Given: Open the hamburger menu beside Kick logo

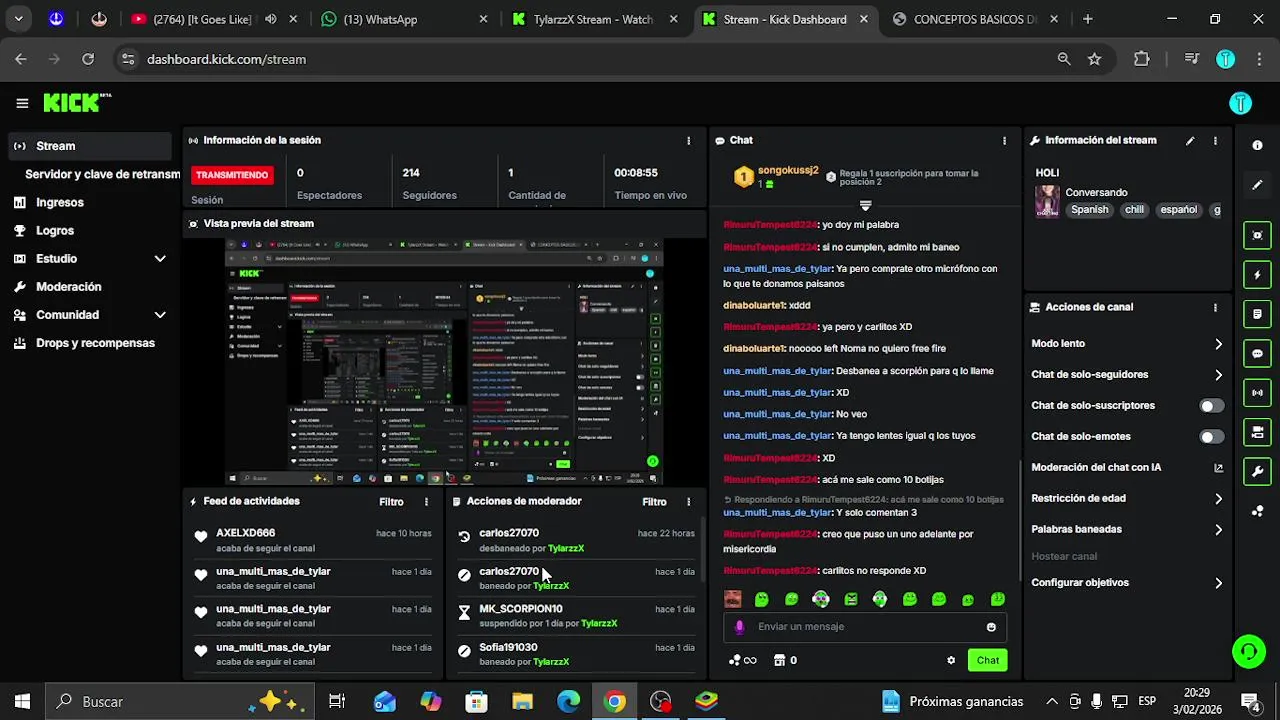Looking at the screenshot, I should pyautogui.click(x=22, y=103).
